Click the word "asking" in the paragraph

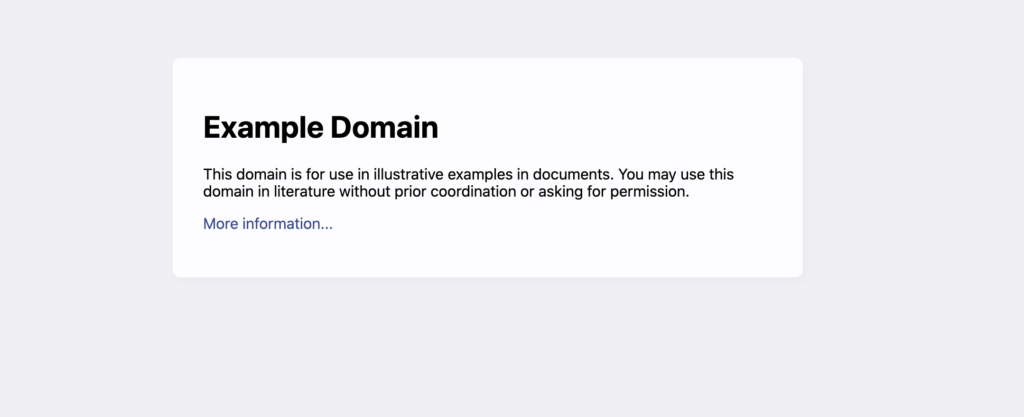tap(561, 192)
